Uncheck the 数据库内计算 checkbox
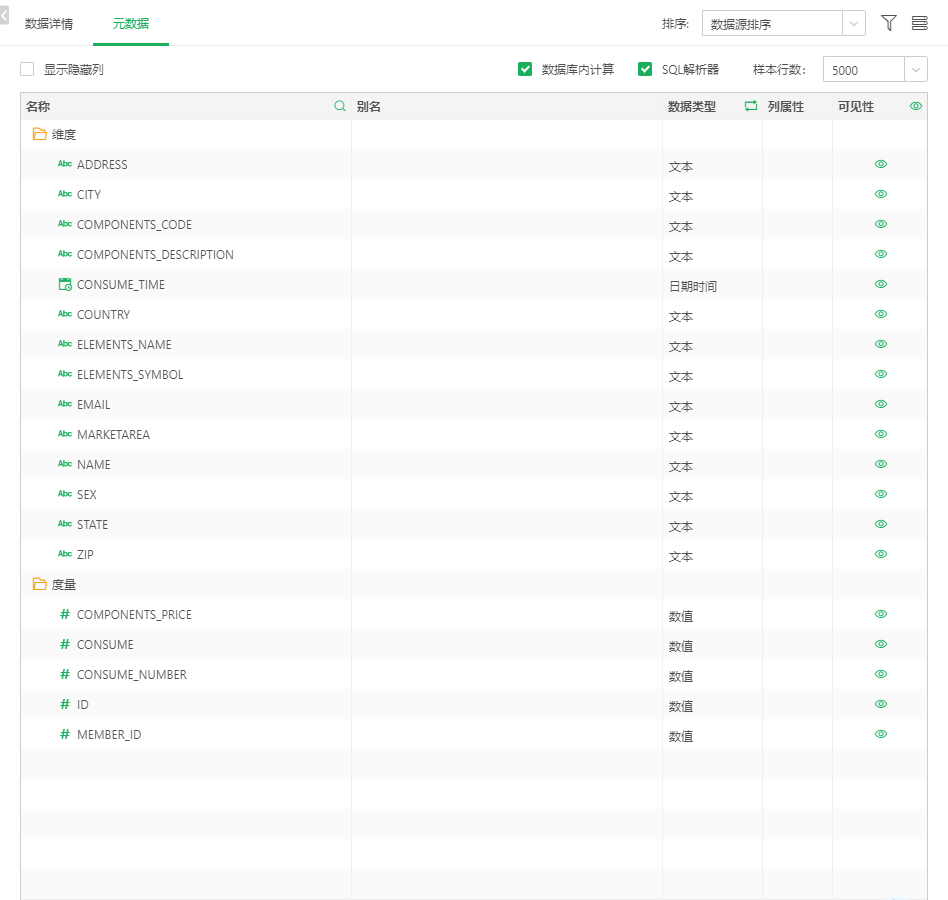 525,69
